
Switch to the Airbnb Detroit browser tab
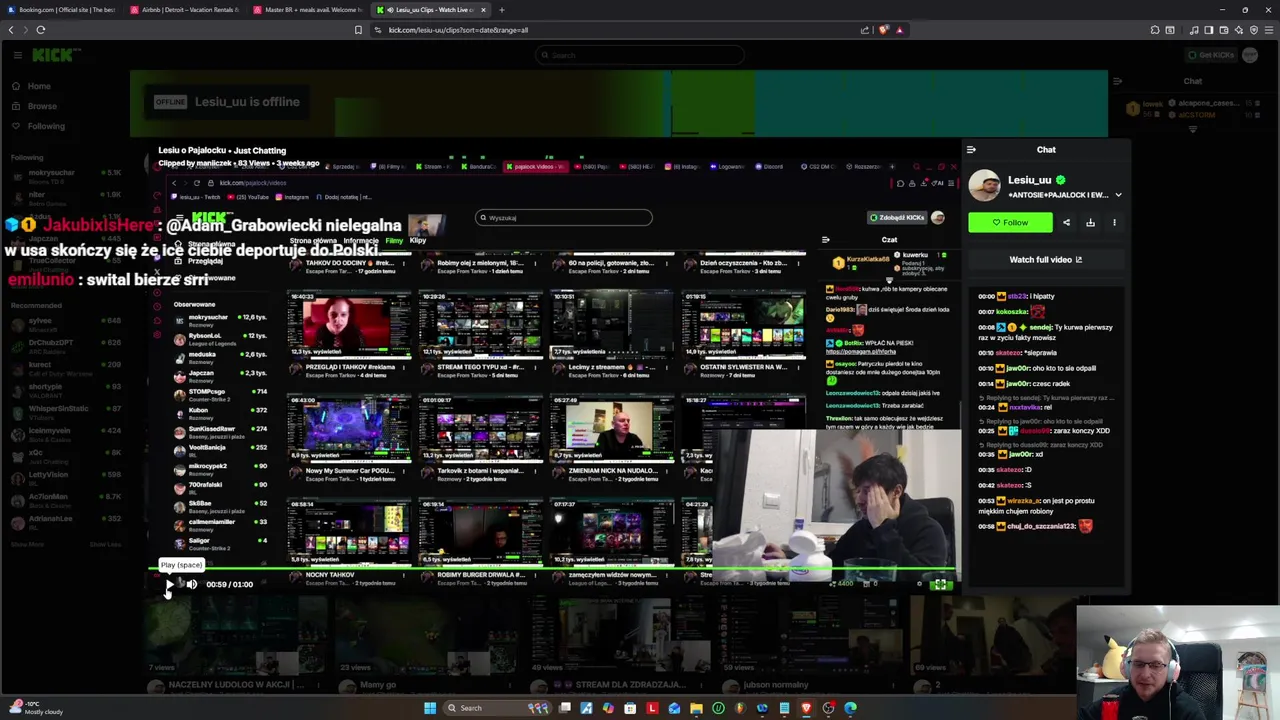185,10
